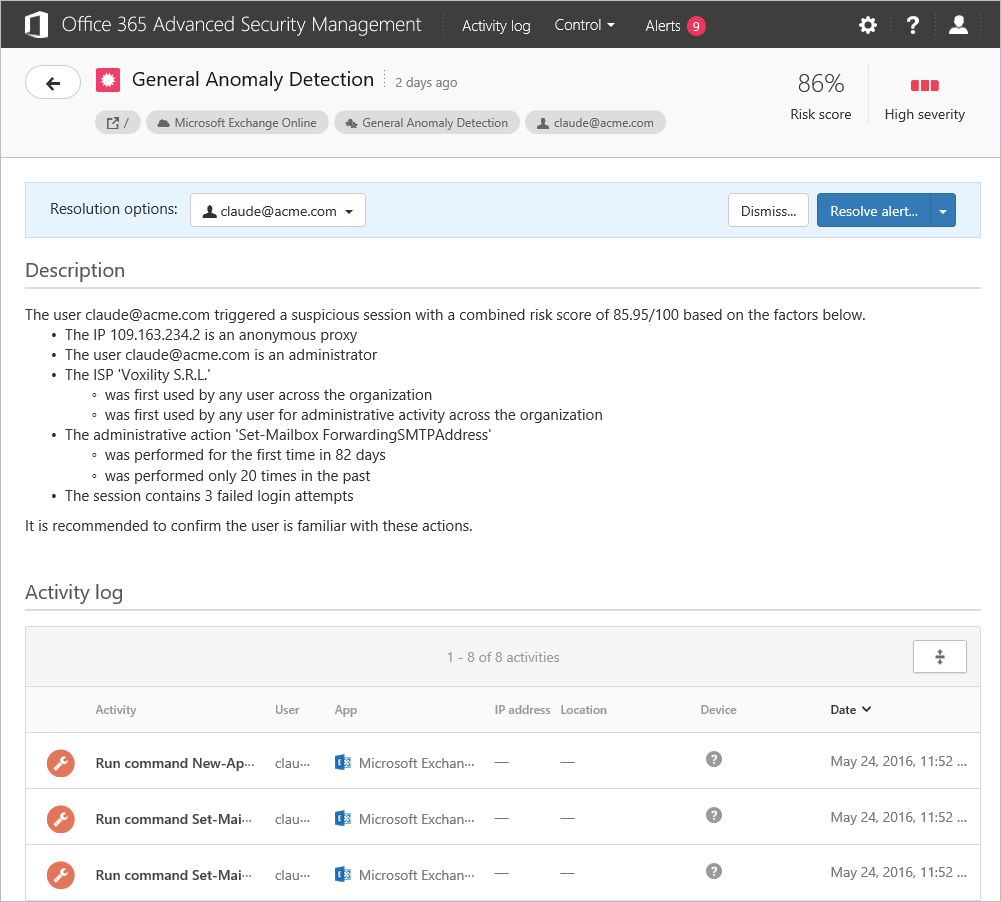Expand the Resolve alert split-button arrow
The height and width of the screenshot is (902, 1001).
click(943, 210)
